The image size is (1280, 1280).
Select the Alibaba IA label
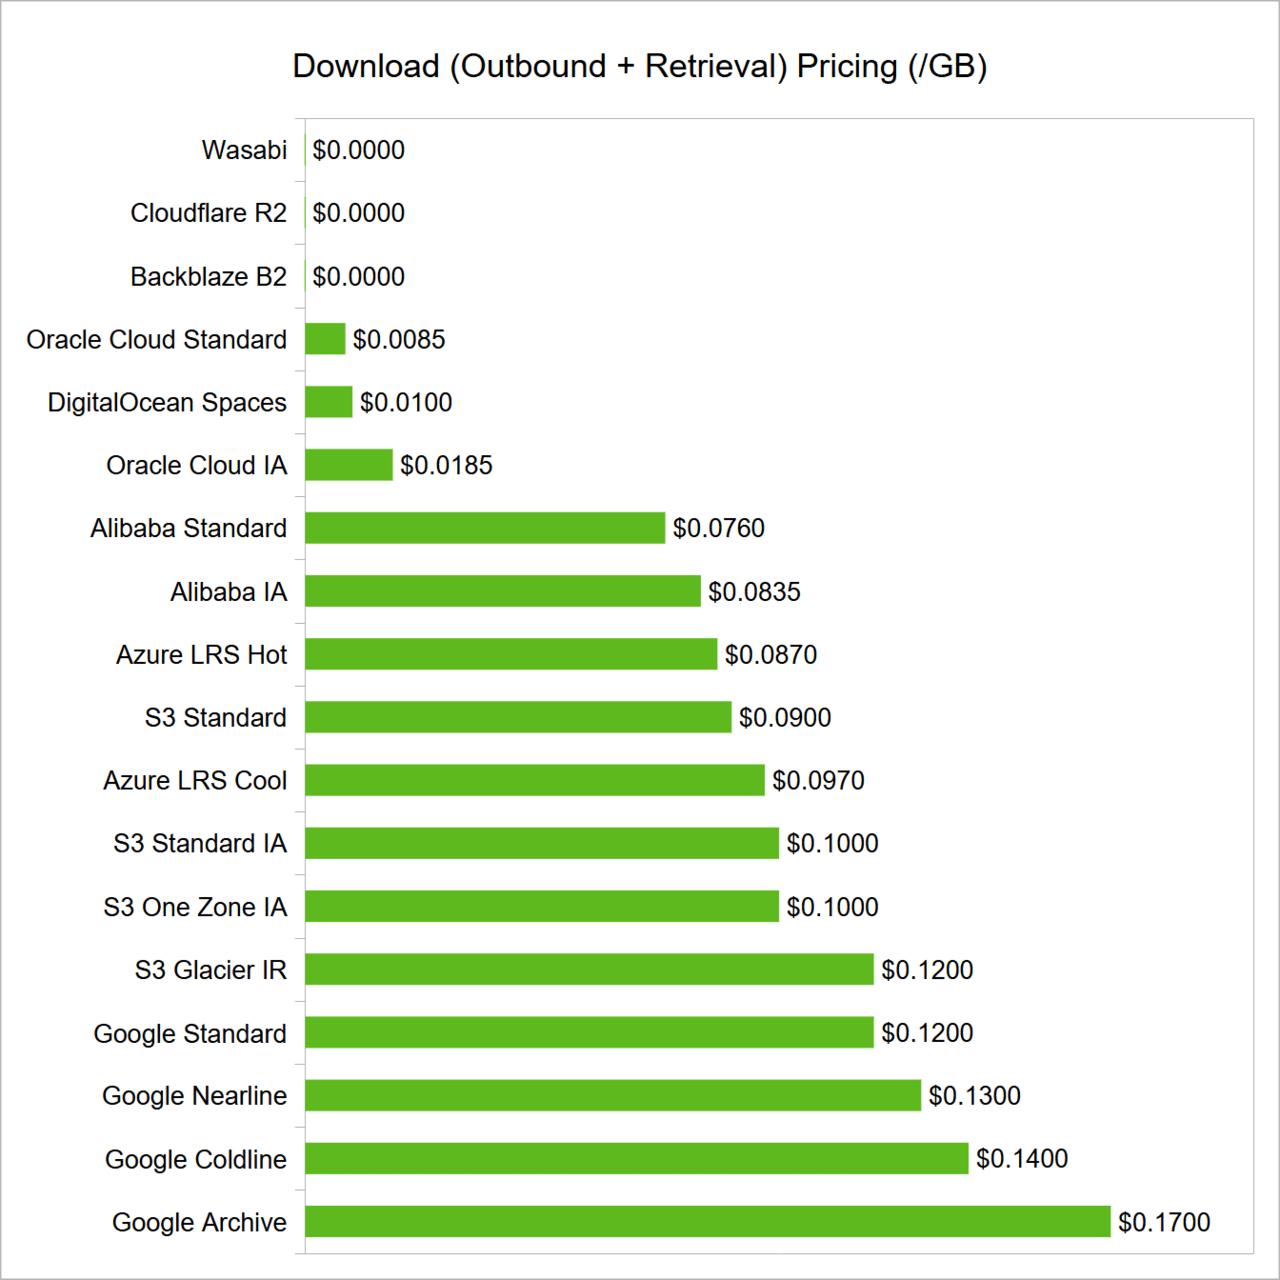coord(228,592)
